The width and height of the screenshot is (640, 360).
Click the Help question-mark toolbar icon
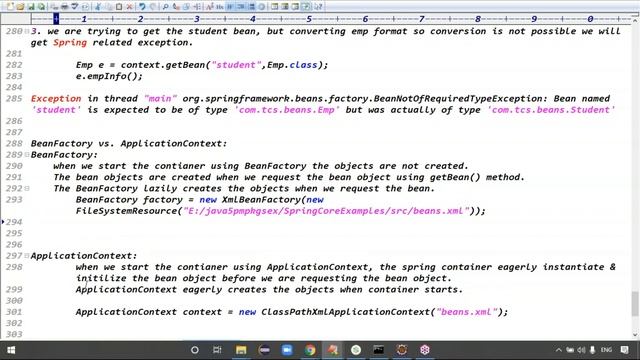(318, 7)
